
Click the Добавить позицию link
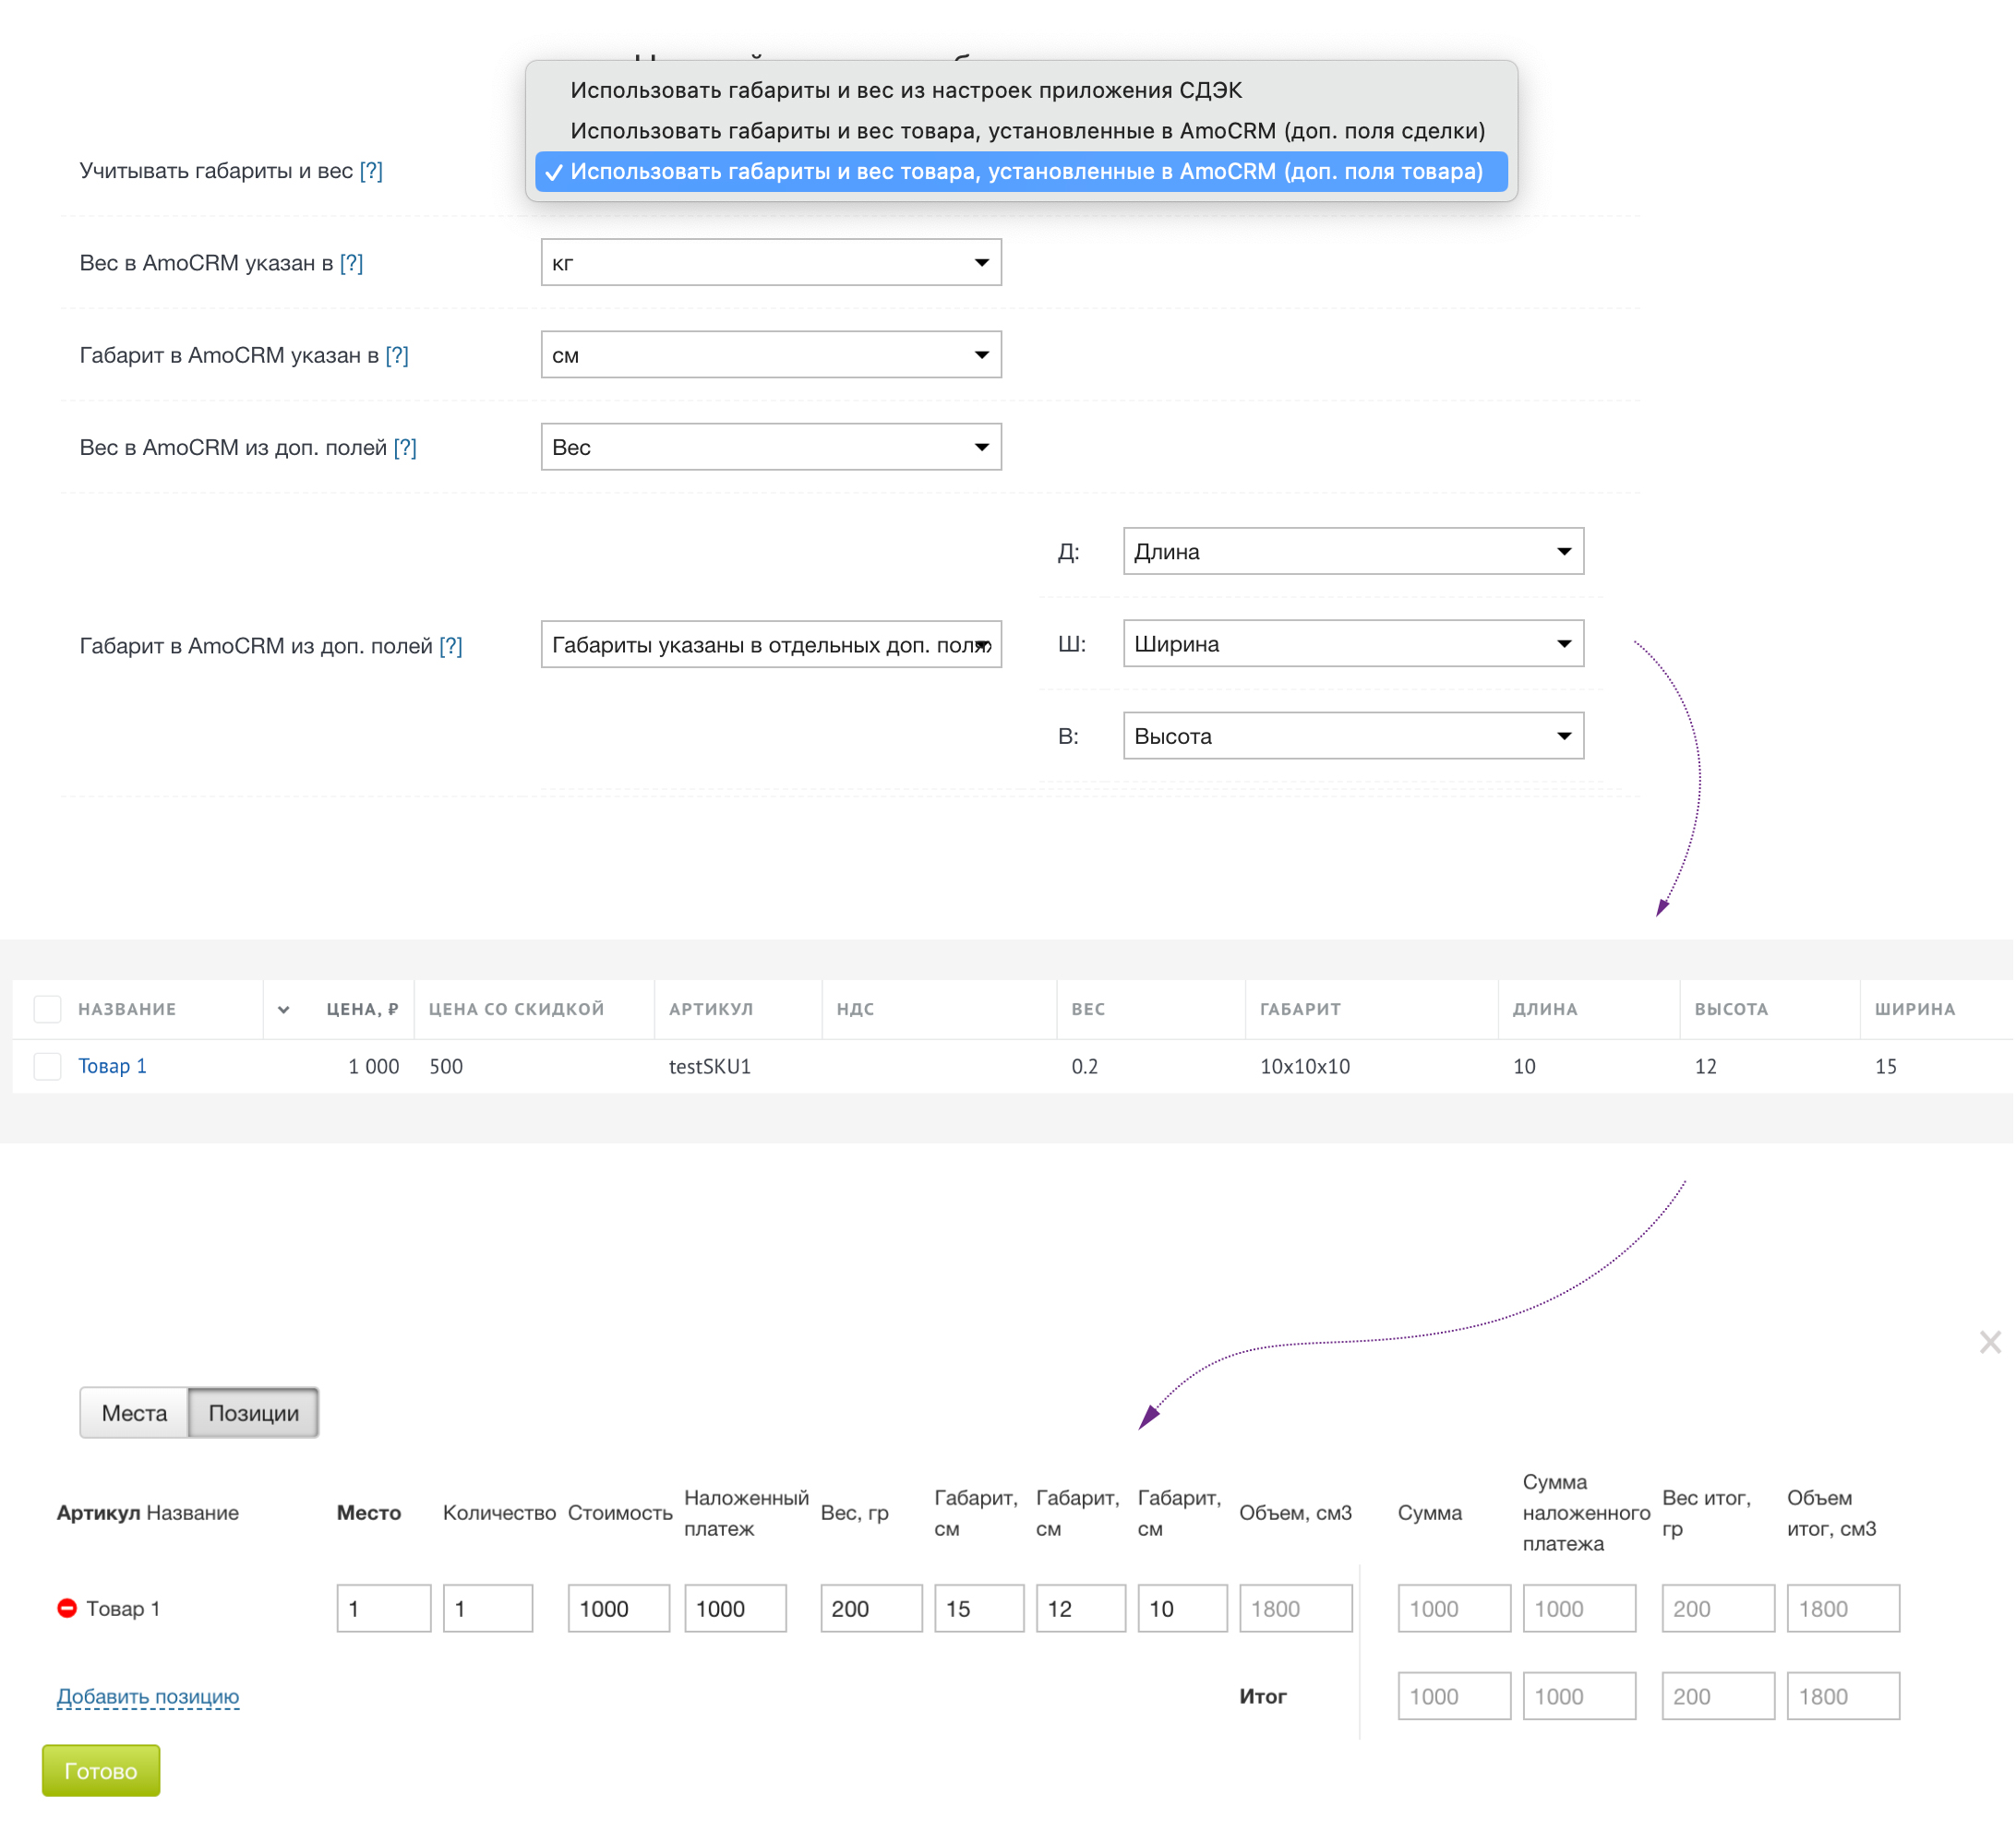[148, 1698]
